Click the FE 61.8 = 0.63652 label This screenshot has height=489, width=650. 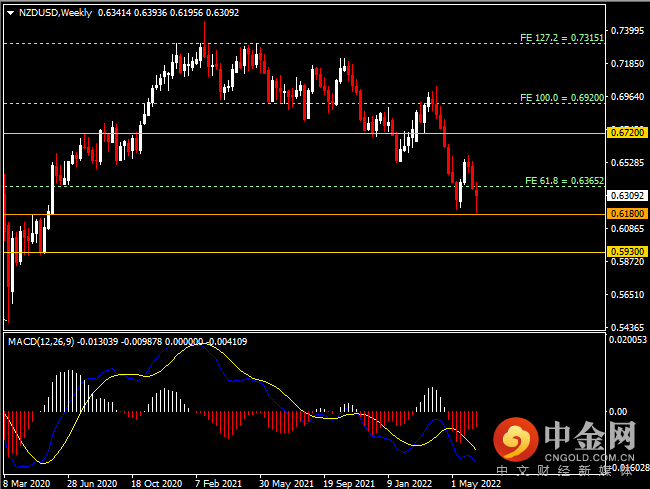(563, 181)
